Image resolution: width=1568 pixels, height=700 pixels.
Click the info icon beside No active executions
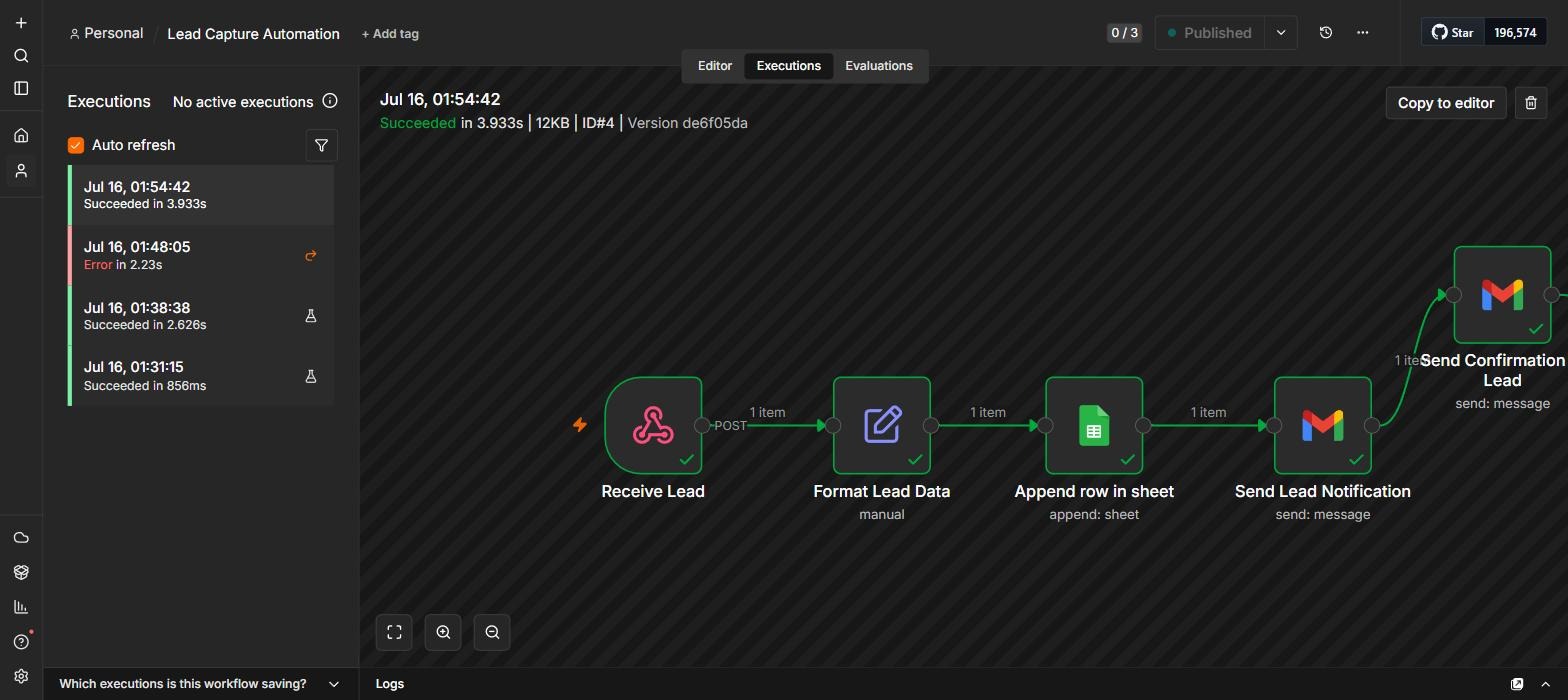[x=330, y=101]
